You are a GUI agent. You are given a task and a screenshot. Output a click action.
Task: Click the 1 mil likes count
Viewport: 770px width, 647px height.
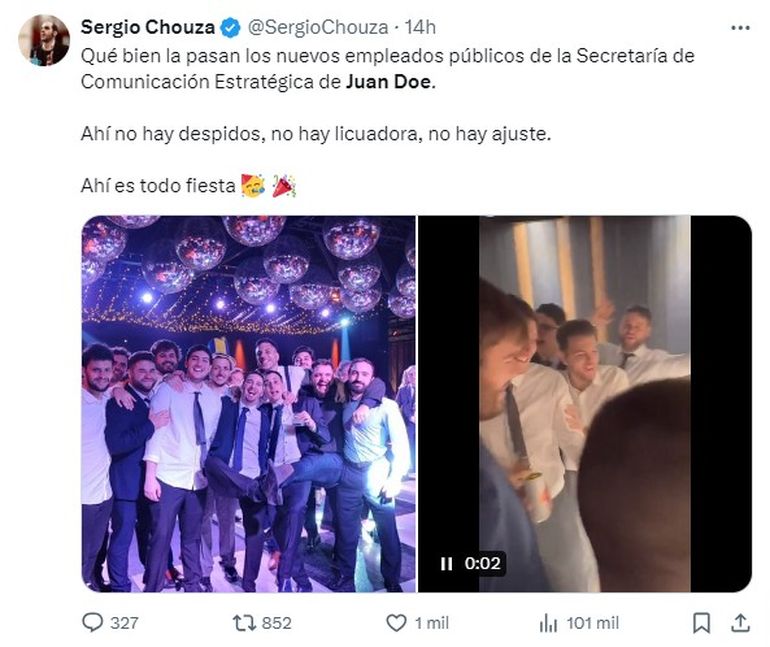click(x=432, y=622)
